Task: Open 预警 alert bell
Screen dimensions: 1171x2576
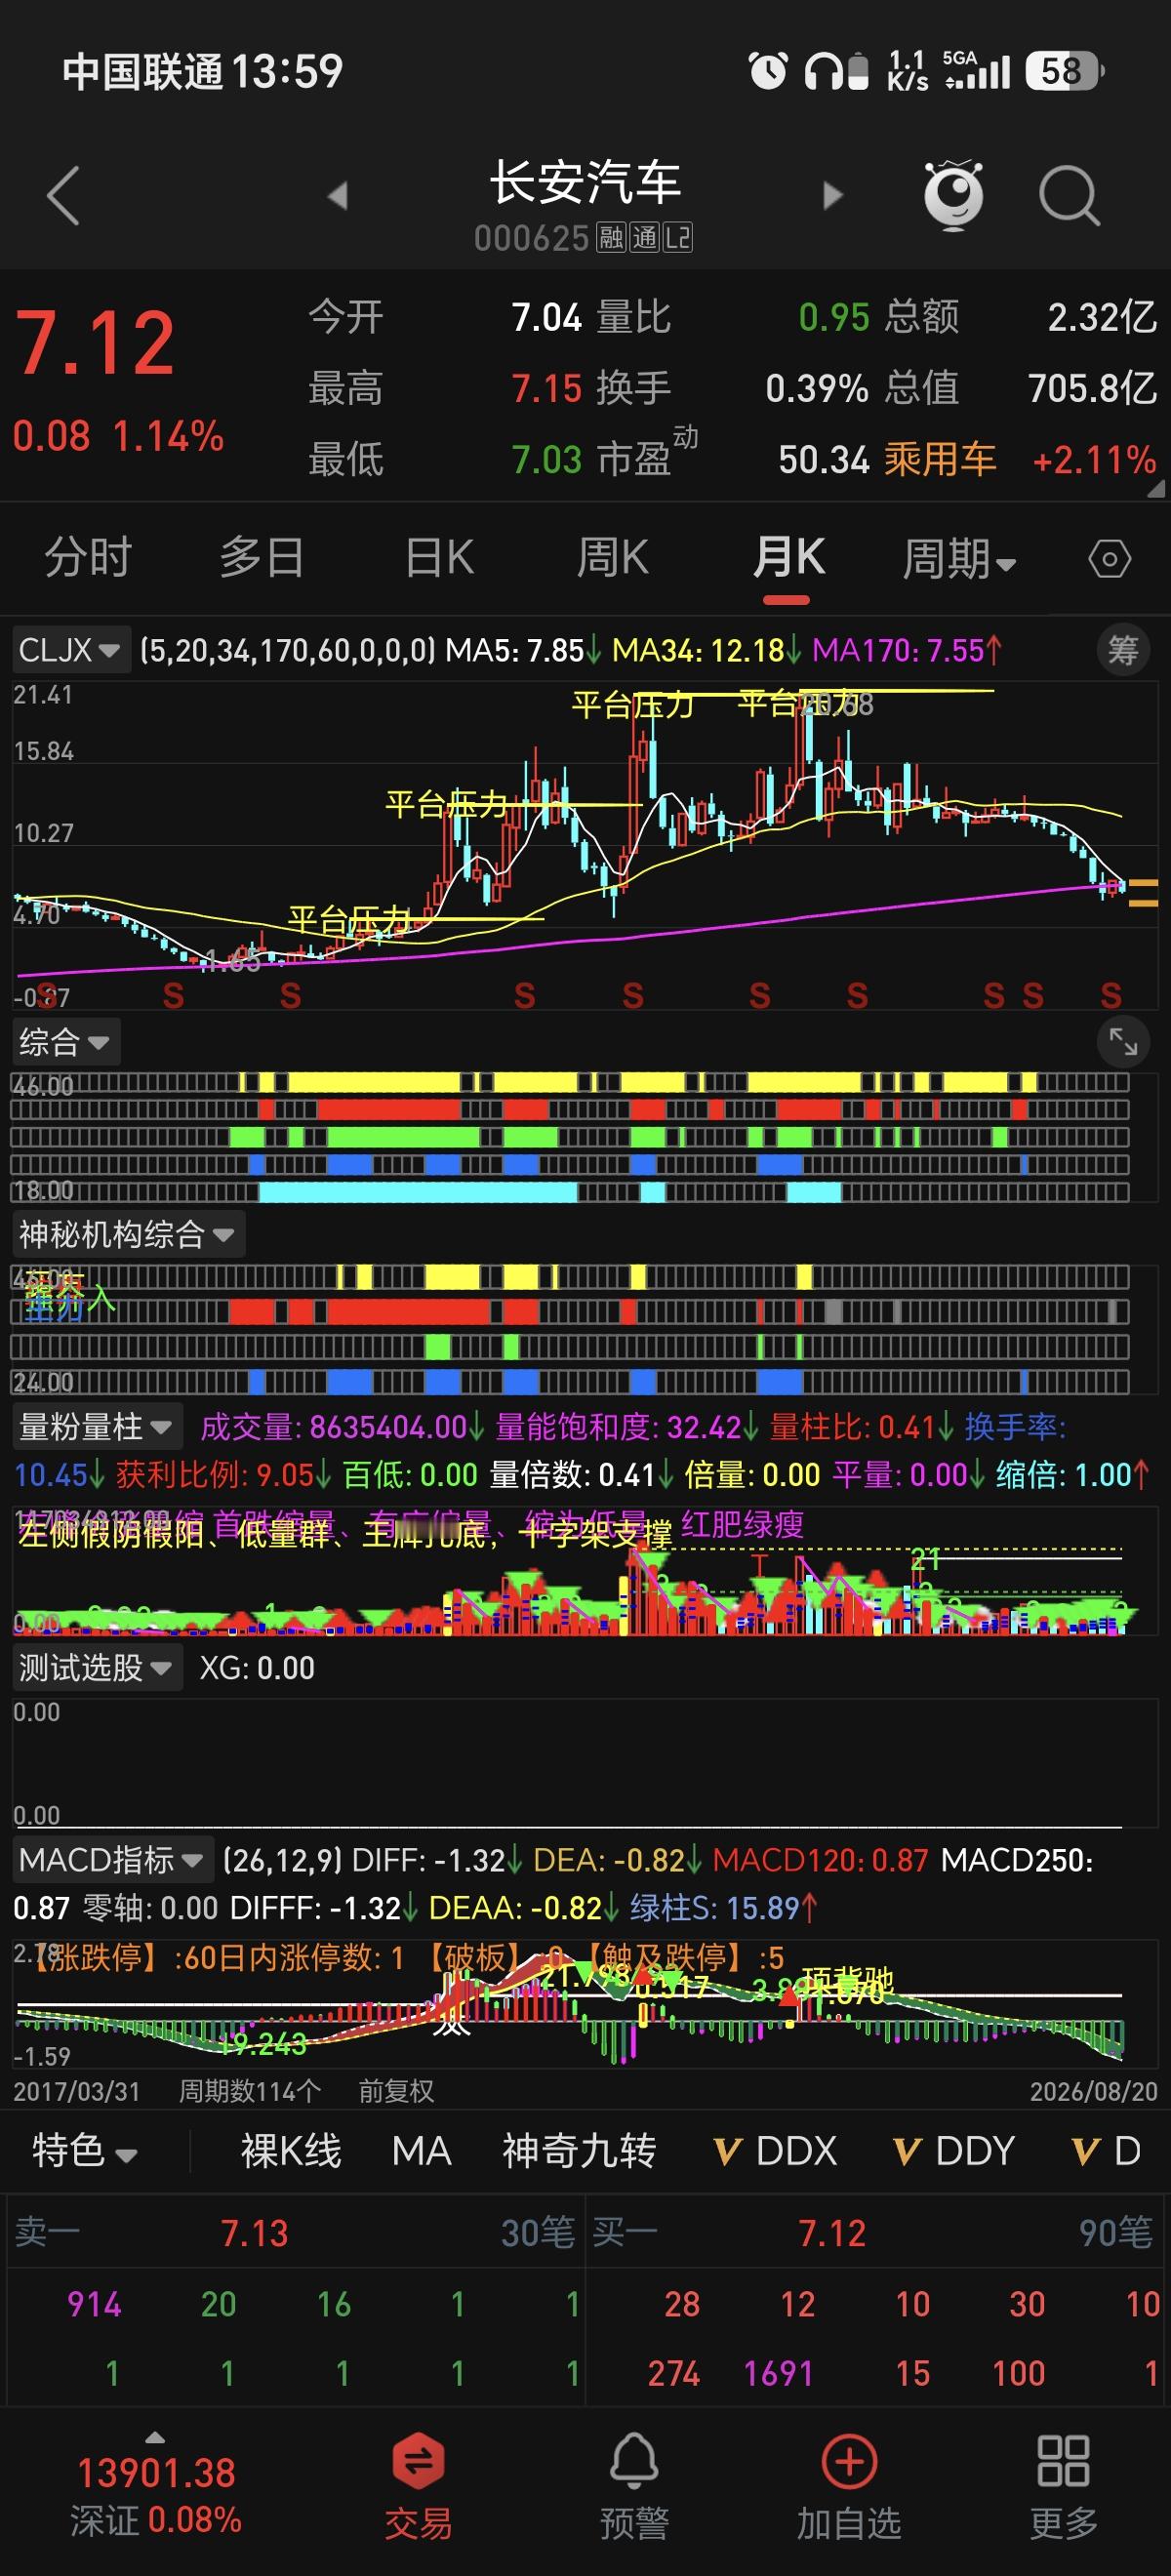Action: (634, 2461)
